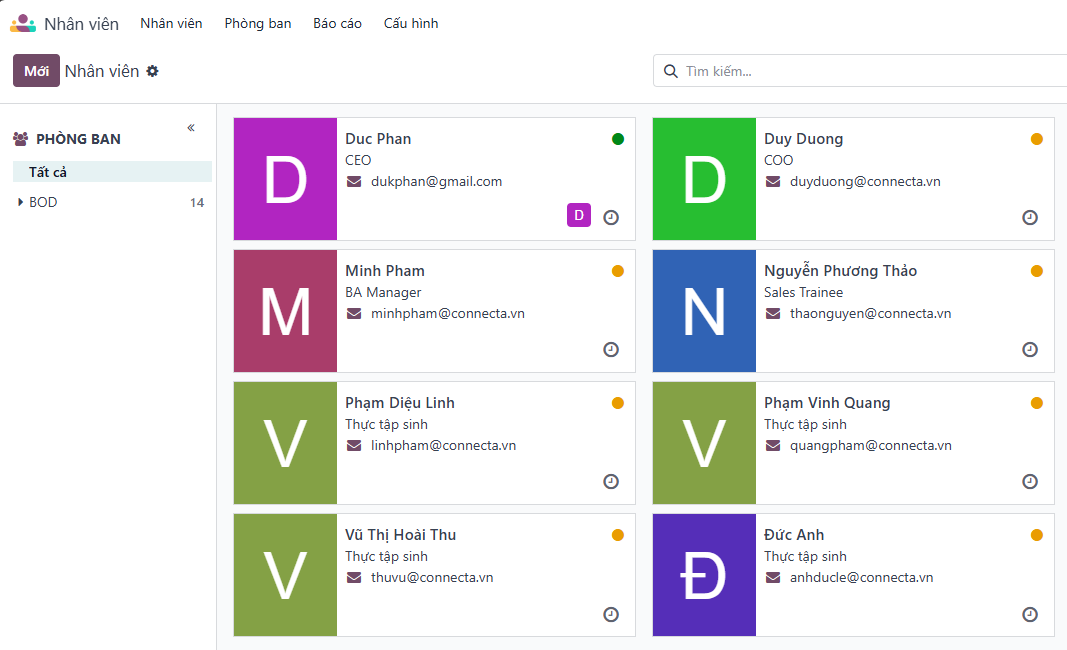
Task: Select Tất cả department filter
Action: tap(112, 172)
